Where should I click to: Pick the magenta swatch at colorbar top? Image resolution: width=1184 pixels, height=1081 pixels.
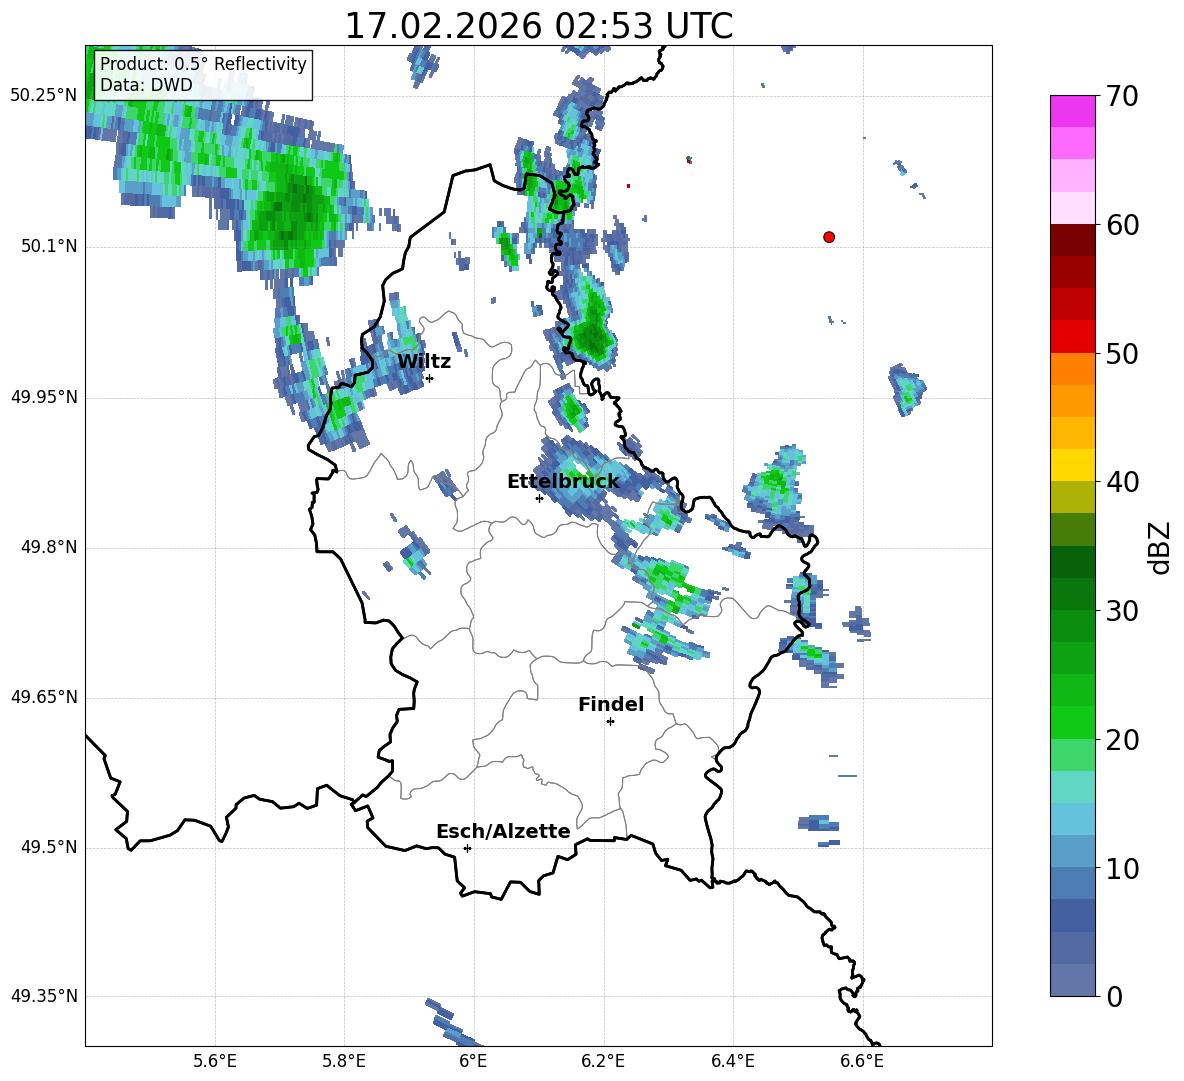(x=1072, y=111)
